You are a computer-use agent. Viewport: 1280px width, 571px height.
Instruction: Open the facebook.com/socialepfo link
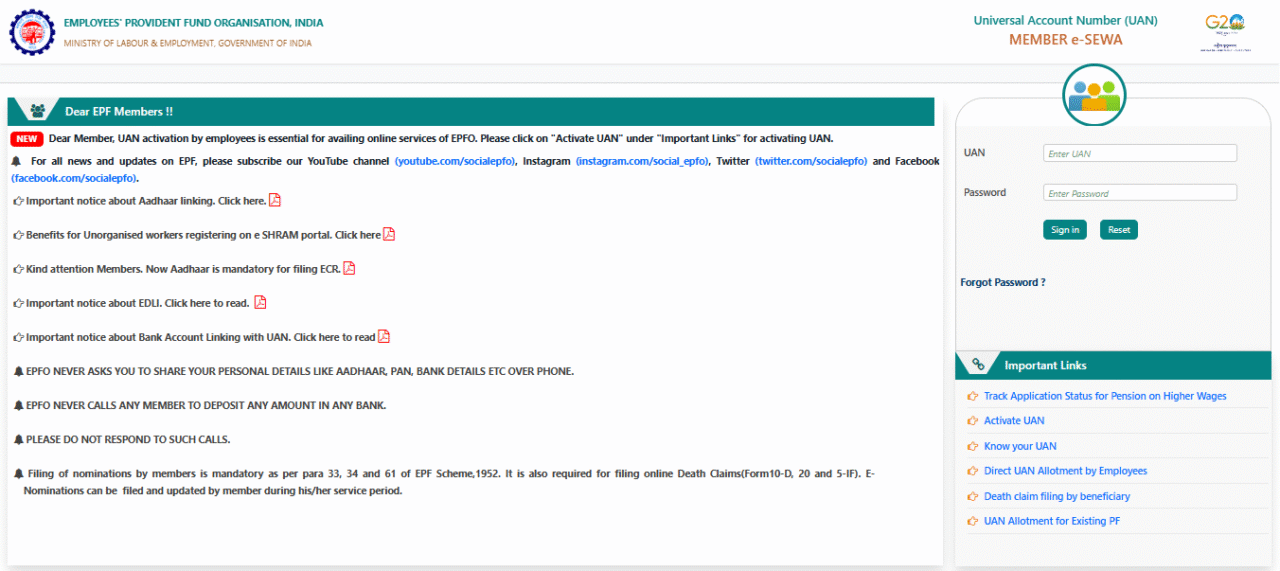click(75, 178)
